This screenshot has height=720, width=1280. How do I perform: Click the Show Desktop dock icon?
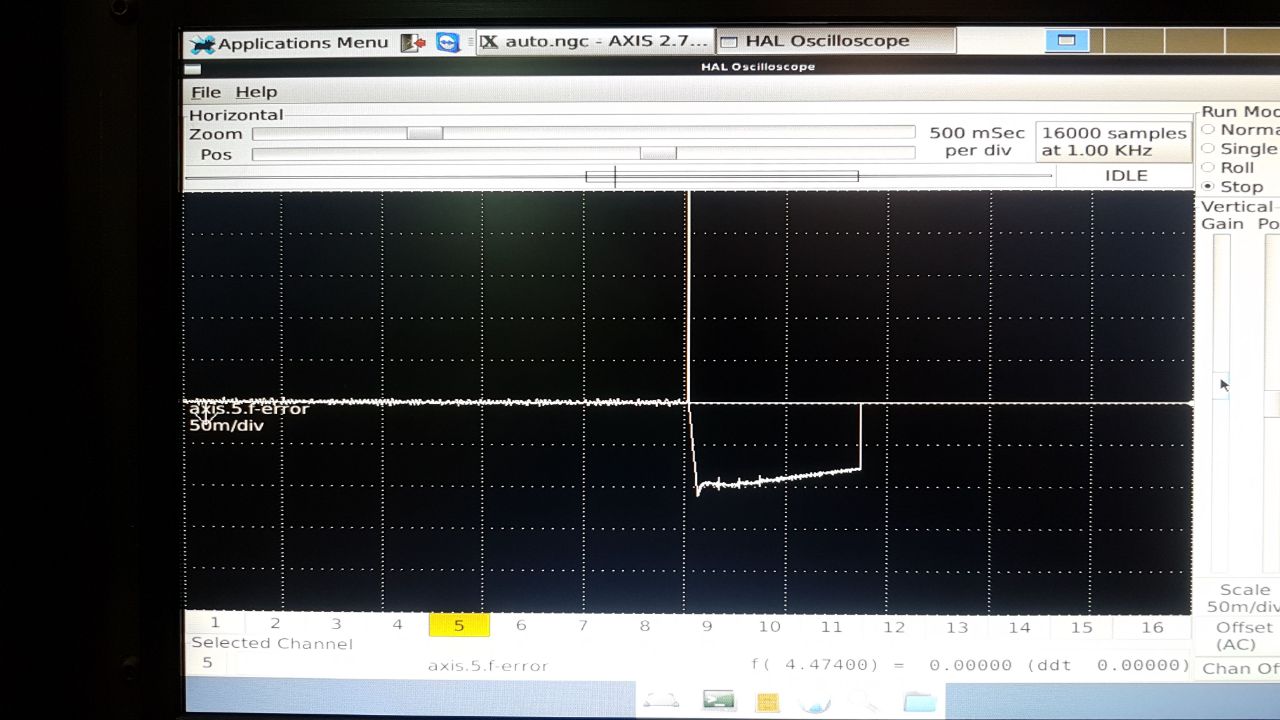[x=661, y=701]
